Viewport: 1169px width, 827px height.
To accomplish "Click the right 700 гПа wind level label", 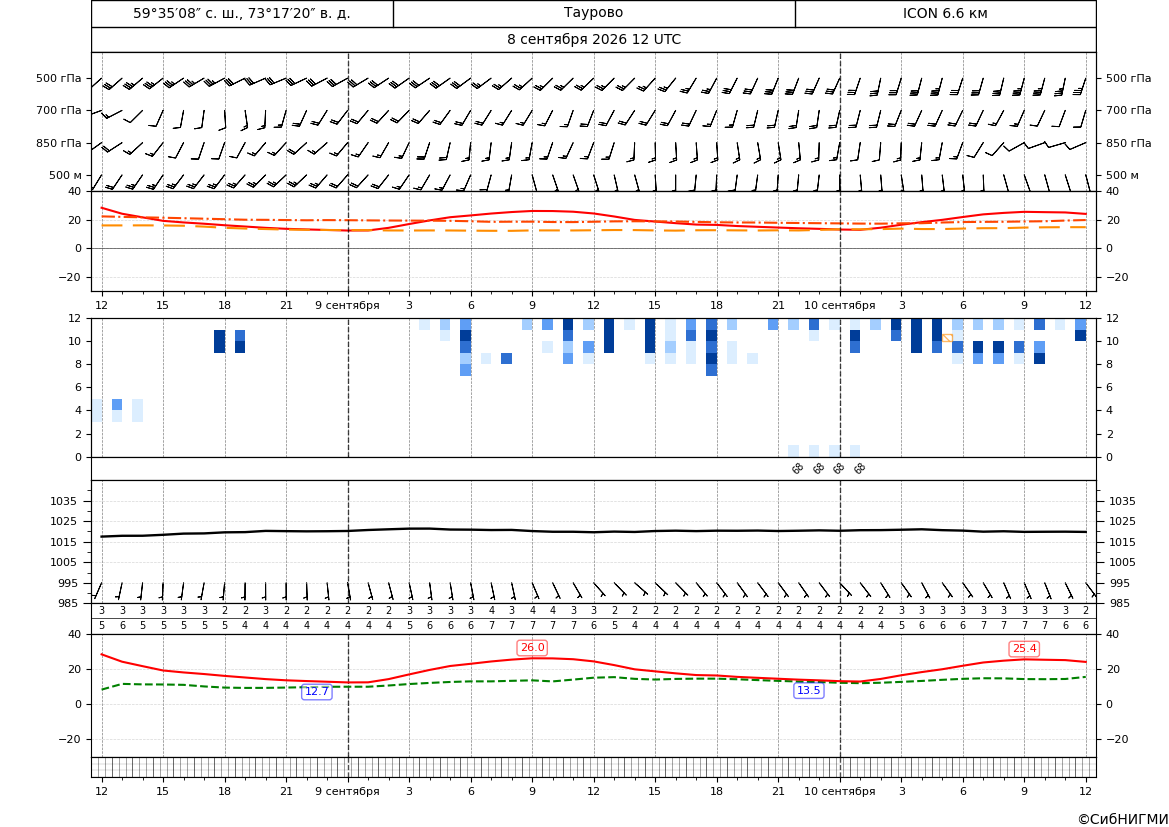I will 1128,110.
